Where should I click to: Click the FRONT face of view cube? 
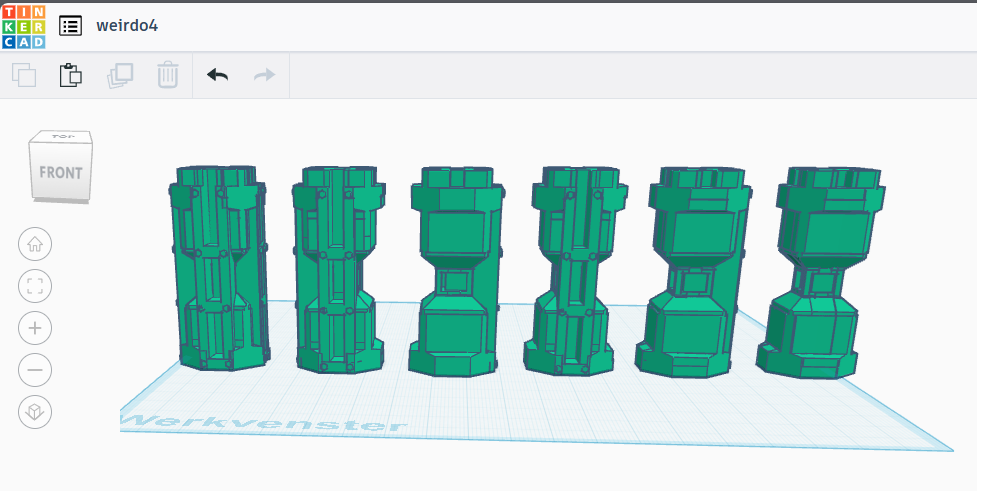coord(60,172)
